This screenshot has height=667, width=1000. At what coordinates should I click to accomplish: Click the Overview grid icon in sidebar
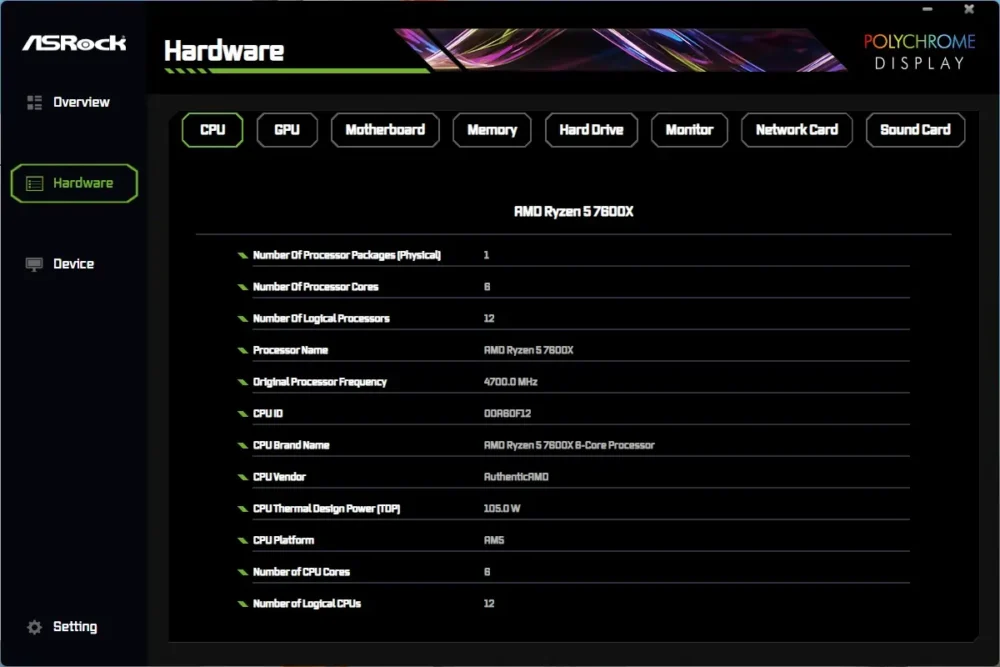[x=34, y=102]
